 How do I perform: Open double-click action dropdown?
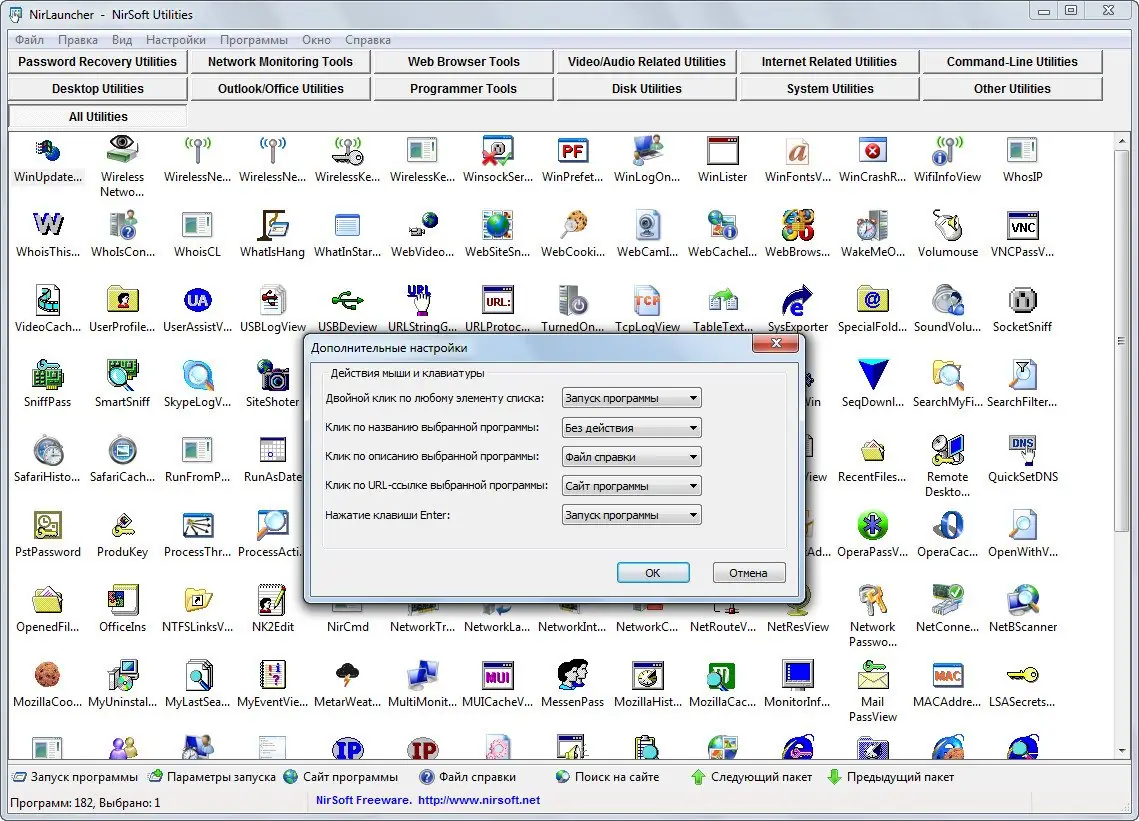point(631,398)
